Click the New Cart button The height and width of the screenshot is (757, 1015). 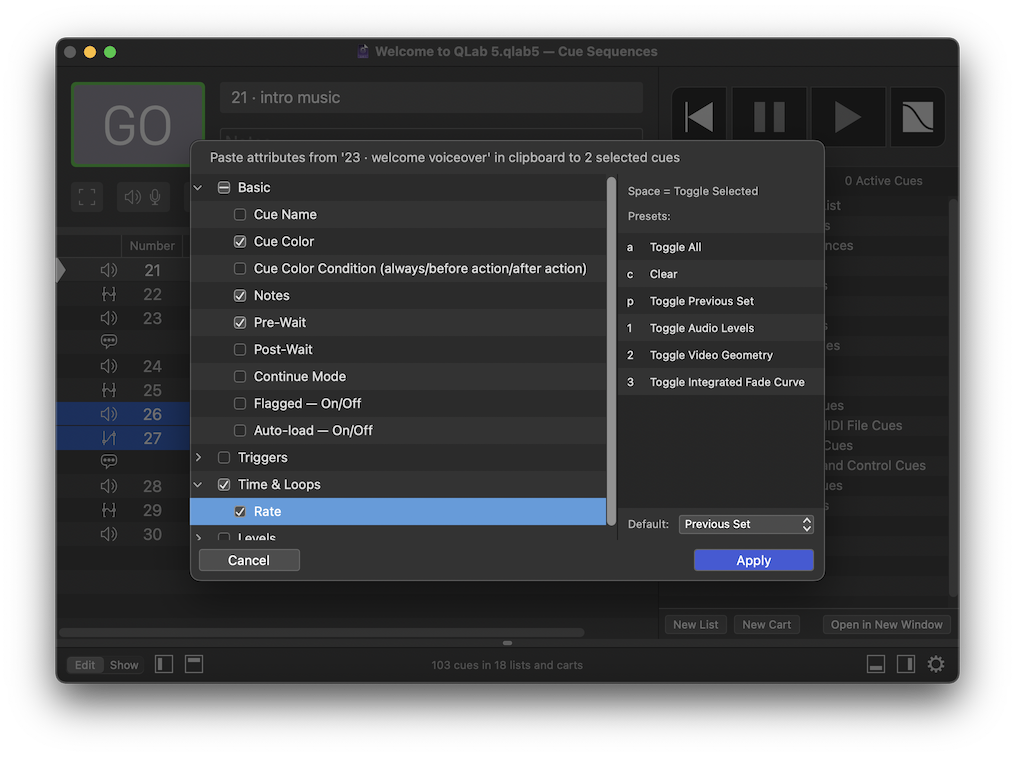(766, 623)
